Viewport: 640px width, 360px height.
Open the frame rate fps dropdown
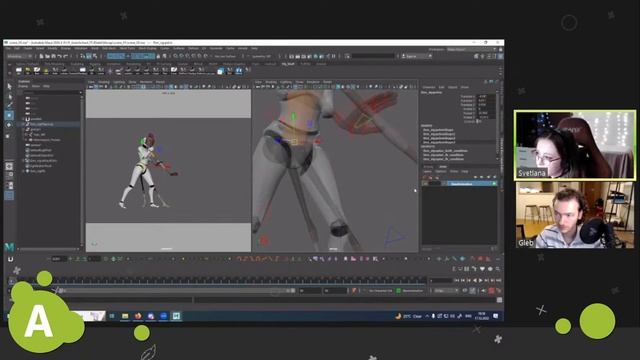[x=446, y=291]
